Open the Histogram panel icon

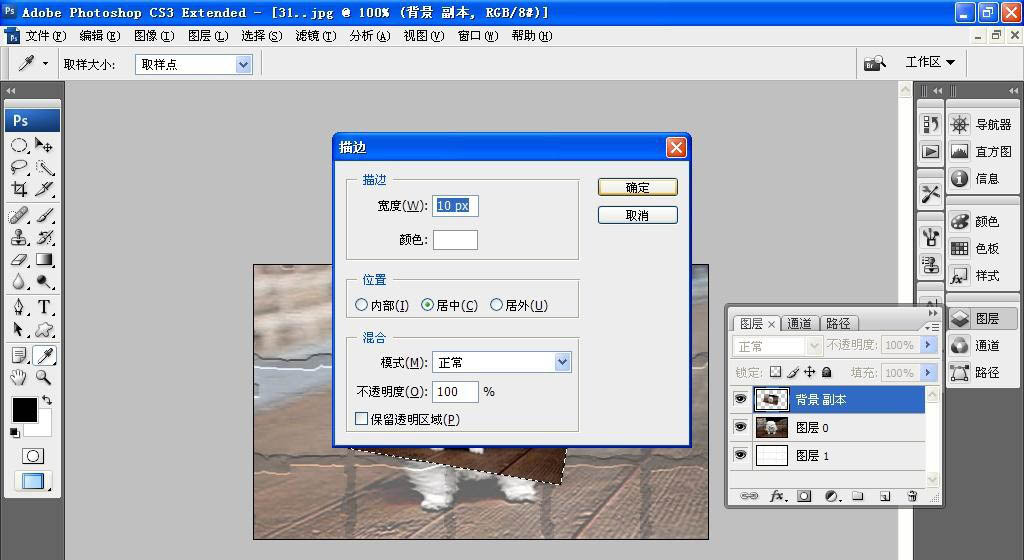tap(959, 151)
